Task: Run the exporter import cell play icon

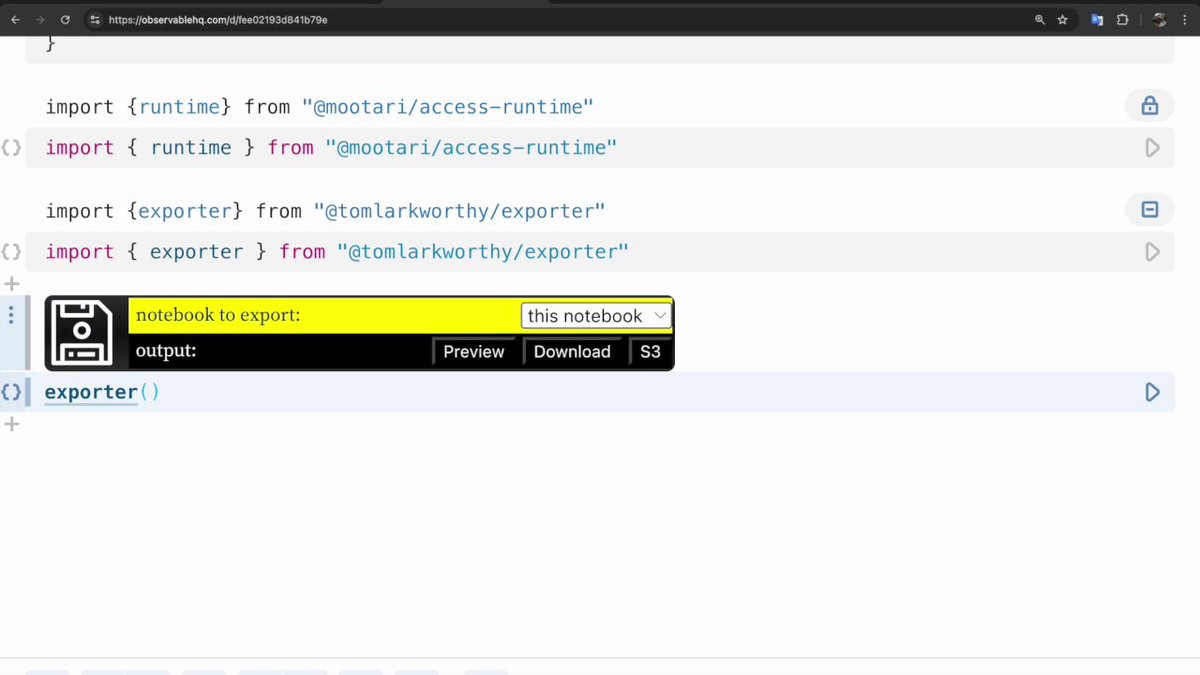Action: (1152, 252)
